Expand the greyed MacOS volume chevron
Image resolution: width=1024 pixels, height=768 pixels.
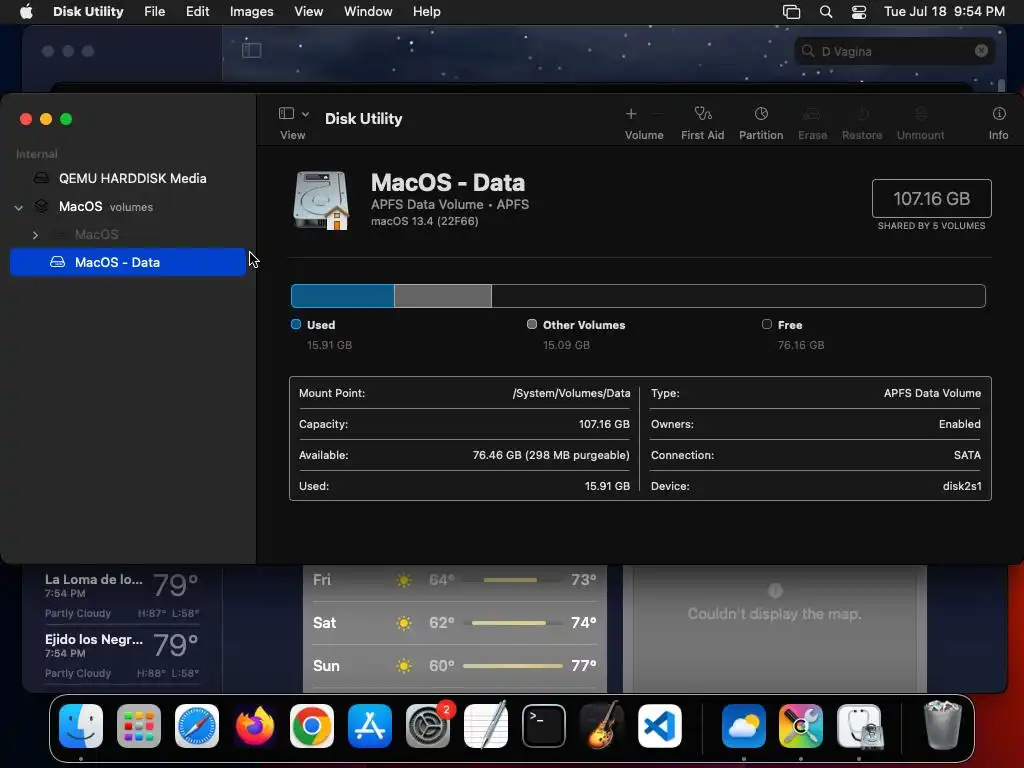tap(35, 234)
